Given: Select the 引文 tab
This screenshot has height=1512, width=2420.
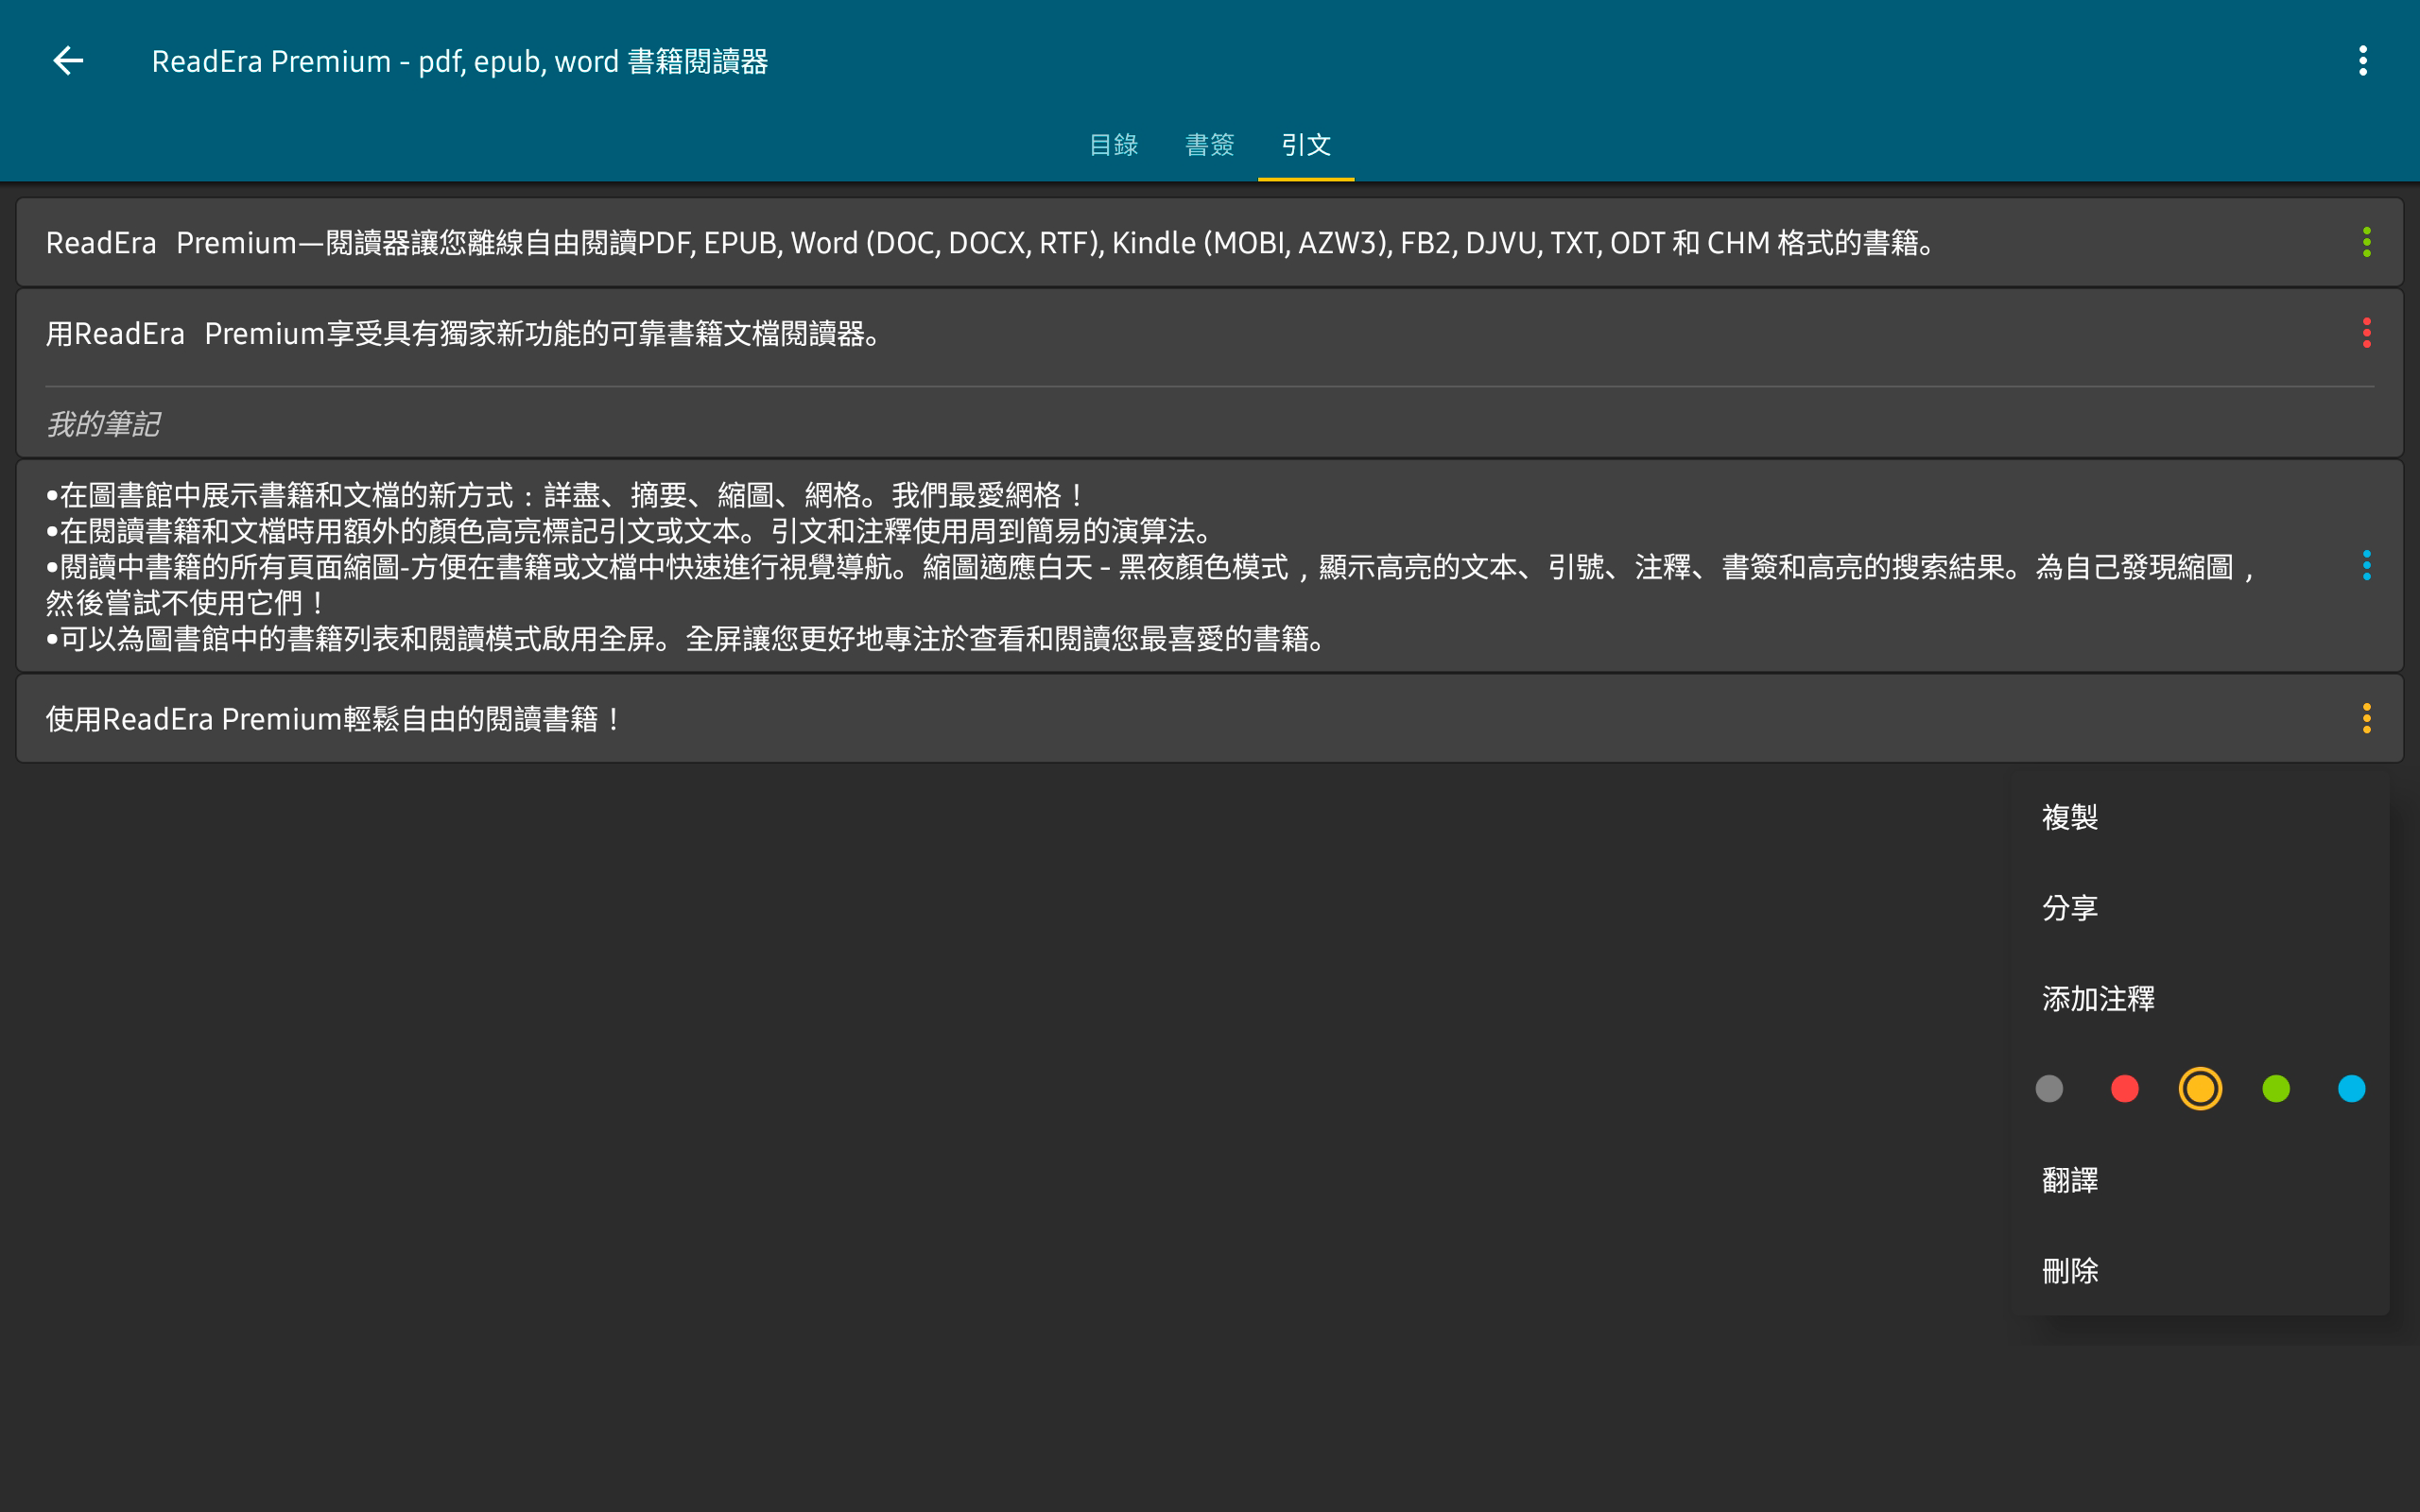Looking at the screenshot, I should (1306, 145).
